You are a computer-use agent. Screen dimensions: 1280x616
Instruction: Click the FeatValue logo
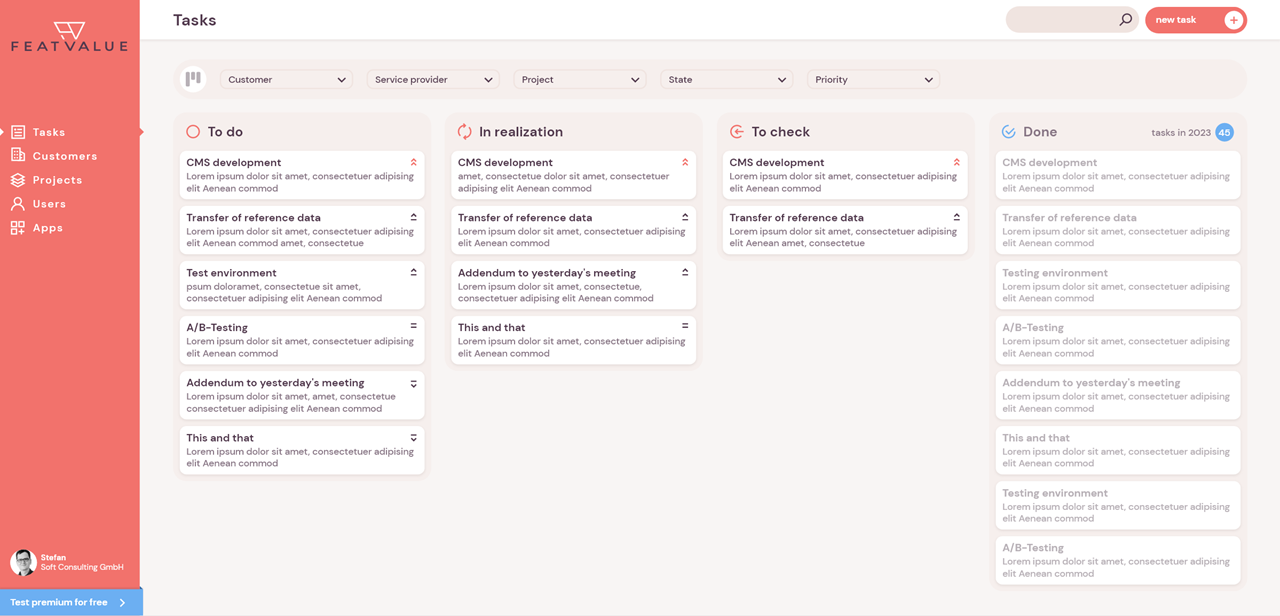pos(69,37)
